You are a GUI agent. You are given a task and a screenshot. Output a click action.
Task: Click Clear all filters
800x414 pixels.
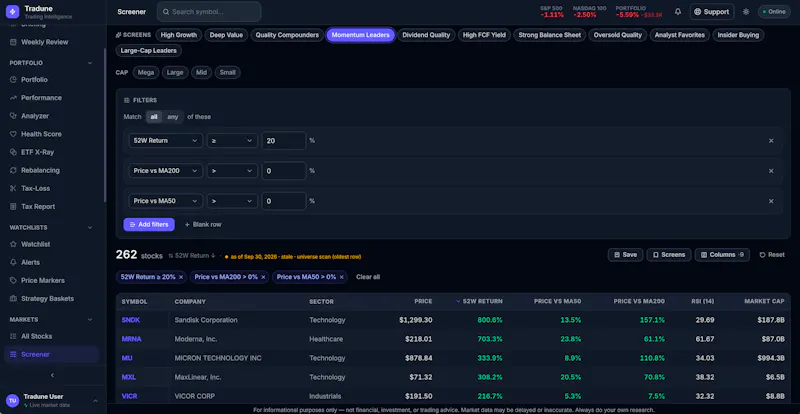(368, 277)
